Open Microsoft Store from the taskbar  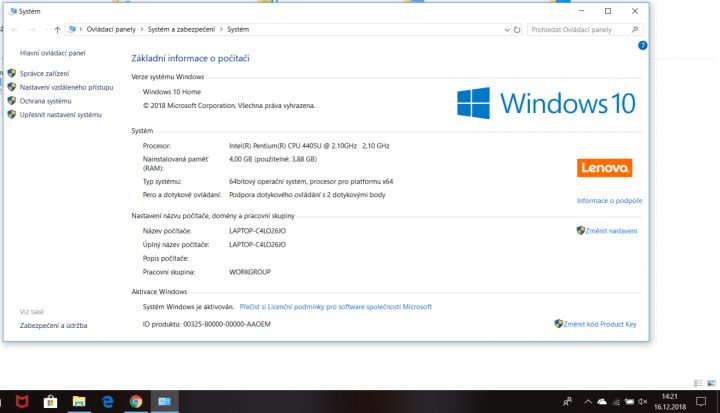[50, 402]
